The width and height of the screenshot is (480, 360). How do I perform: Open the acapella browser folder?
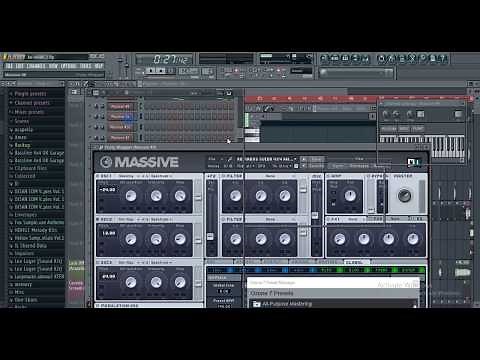(x=23, y=130)
